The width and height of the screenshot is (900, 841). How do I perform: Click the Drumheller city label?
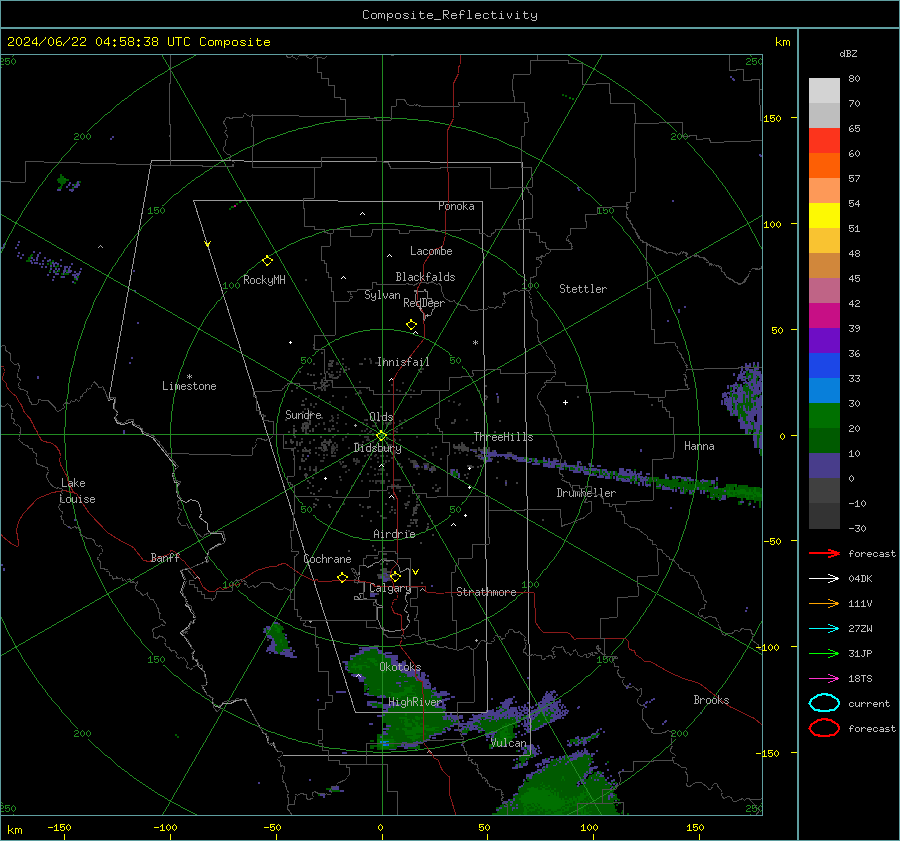(x=586, y=493)
